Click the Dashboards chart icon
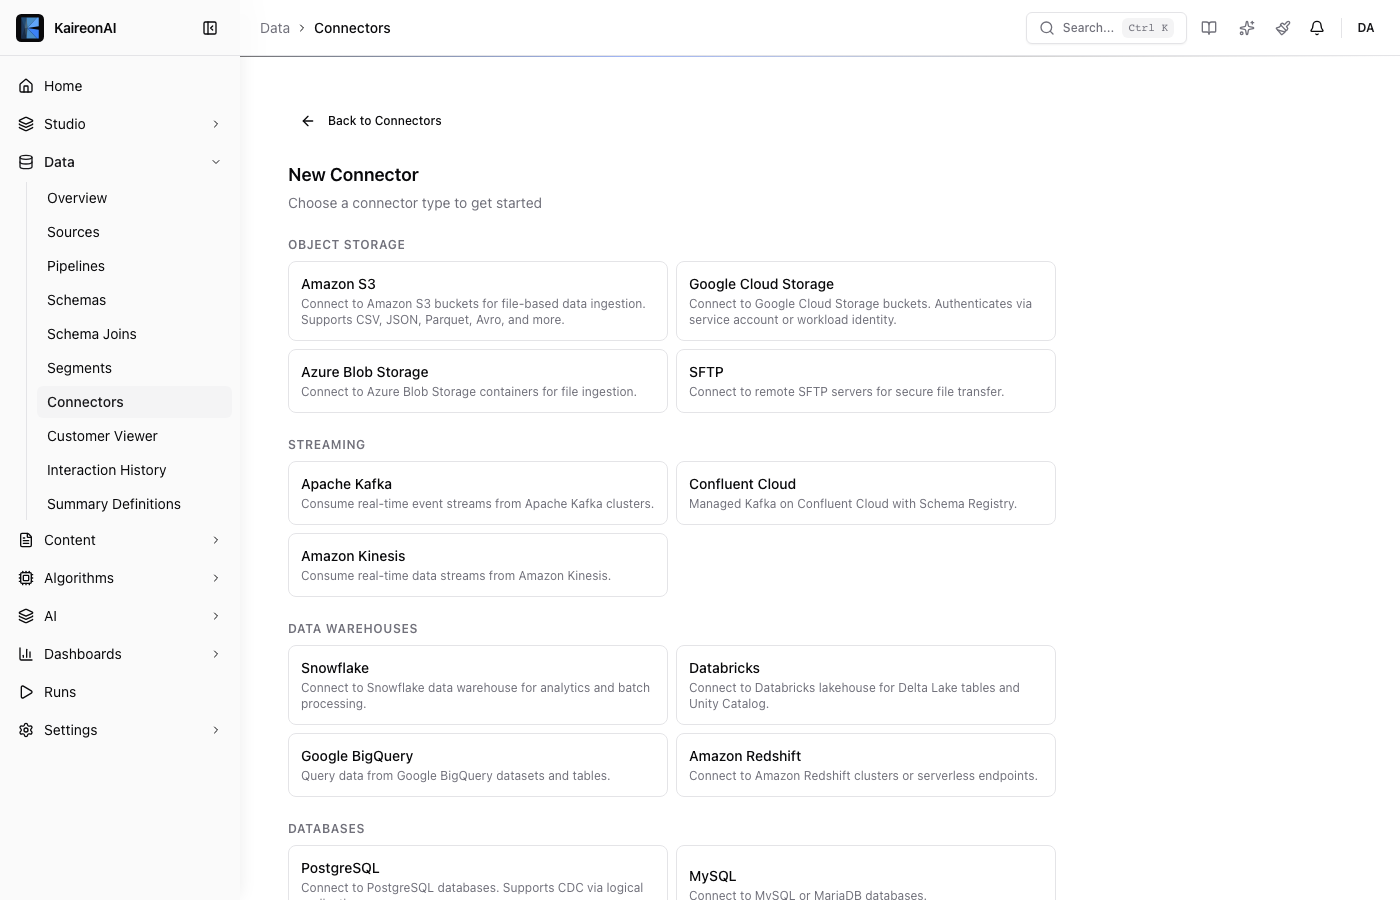1400x900 pixels. click(26, 654)
